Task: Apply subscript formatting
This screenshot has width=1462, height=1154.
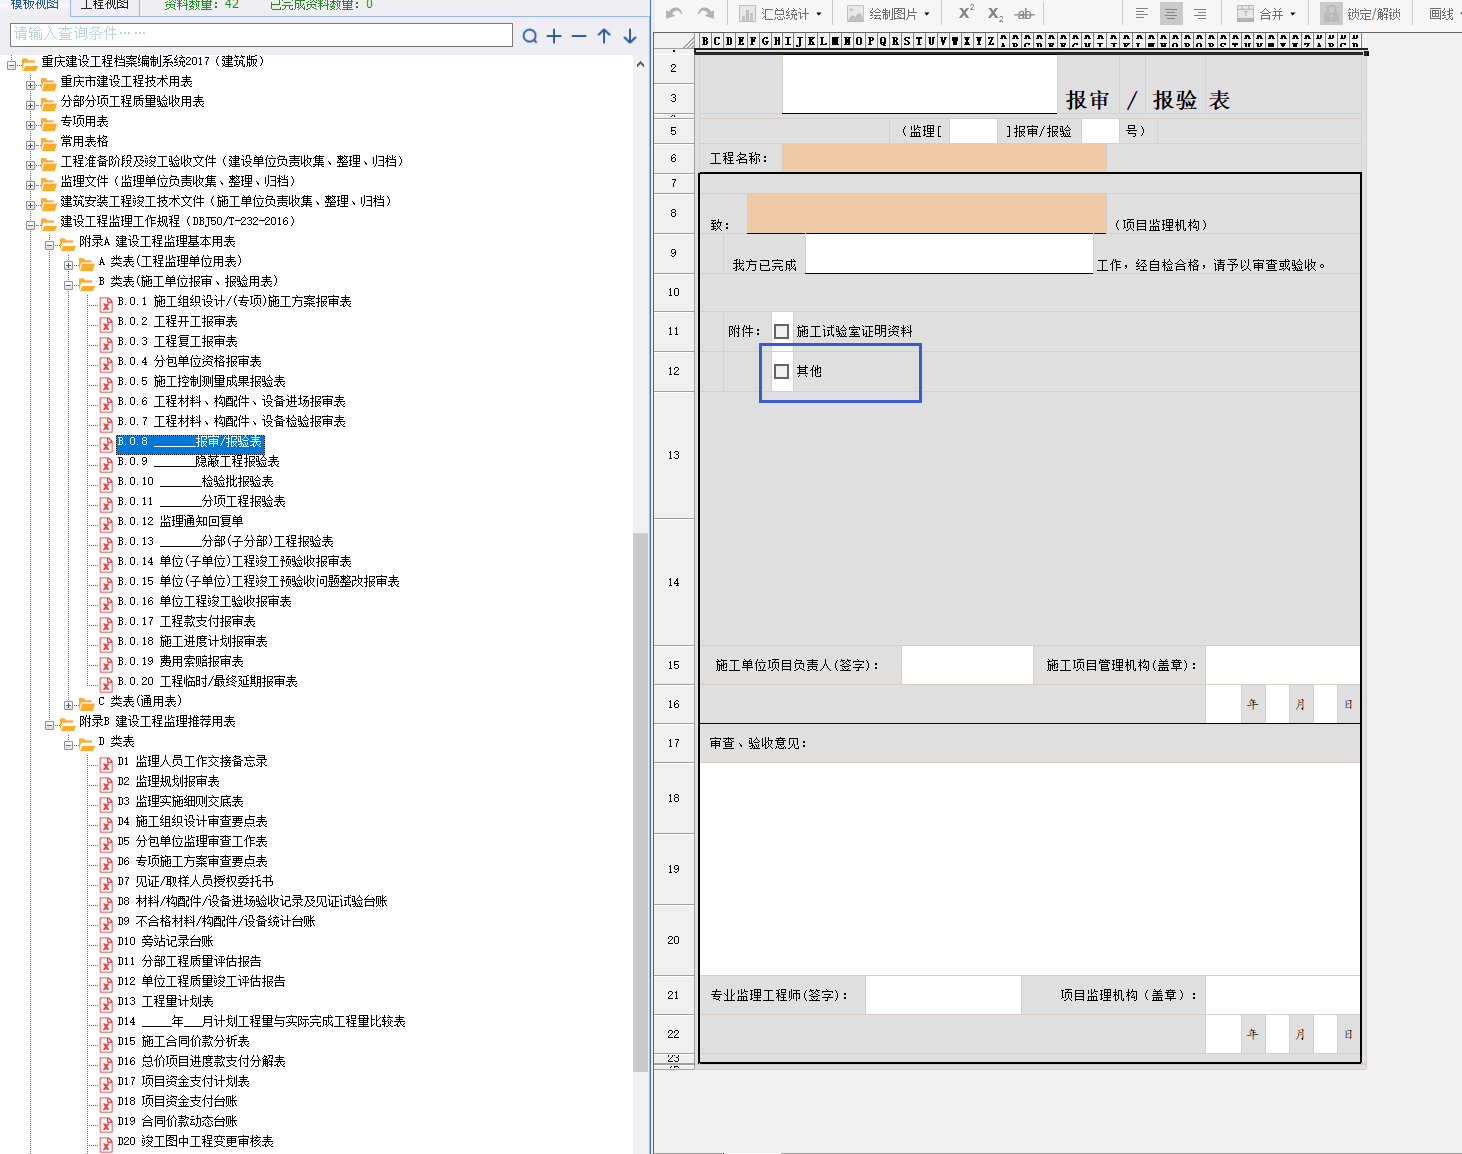Action: tap(995, 13)
